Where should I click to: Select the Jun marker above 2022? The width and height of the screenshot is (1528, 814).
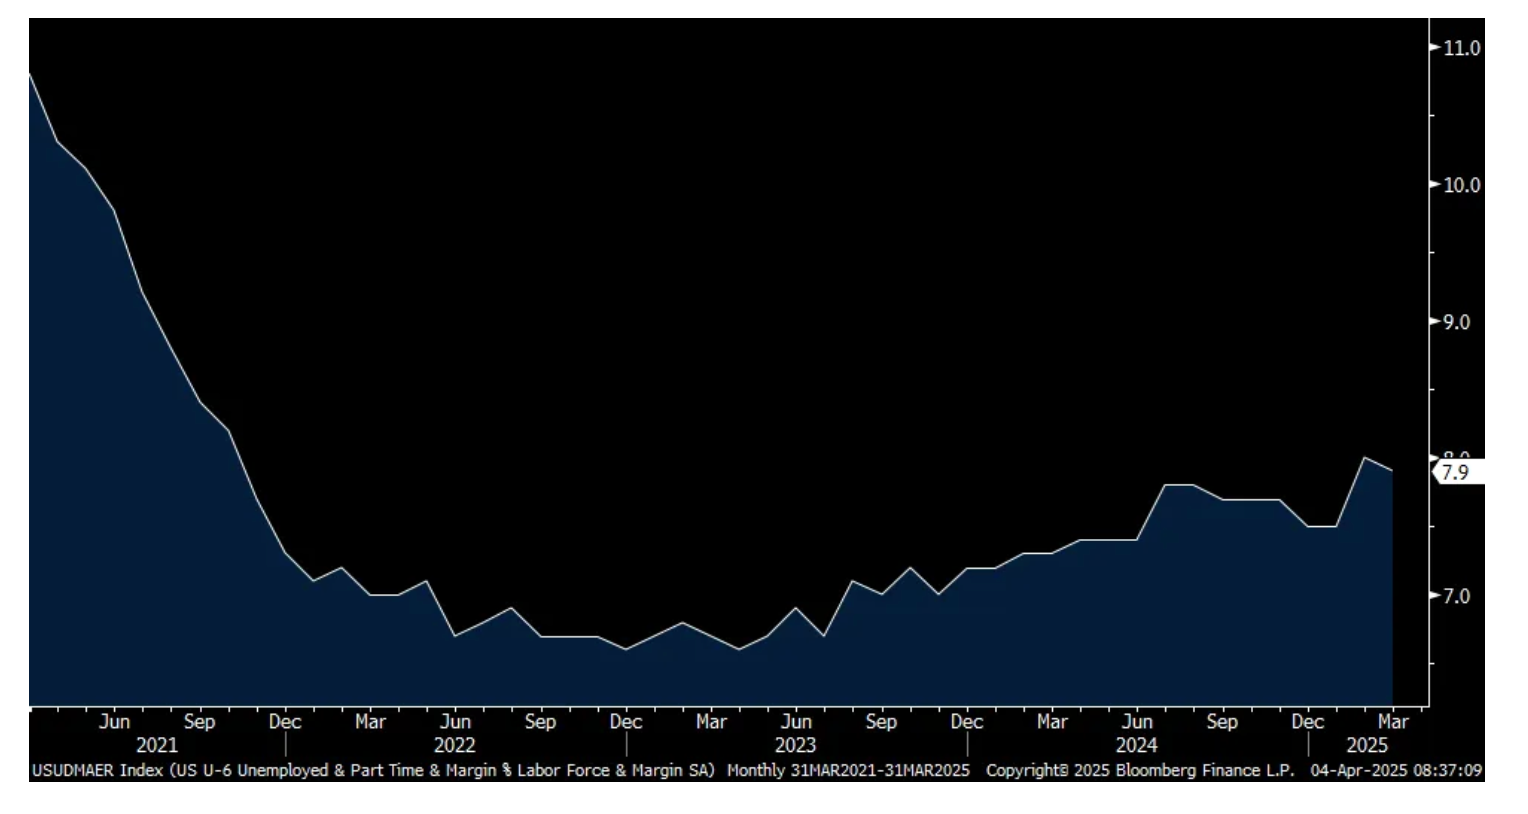coord(455,722)
